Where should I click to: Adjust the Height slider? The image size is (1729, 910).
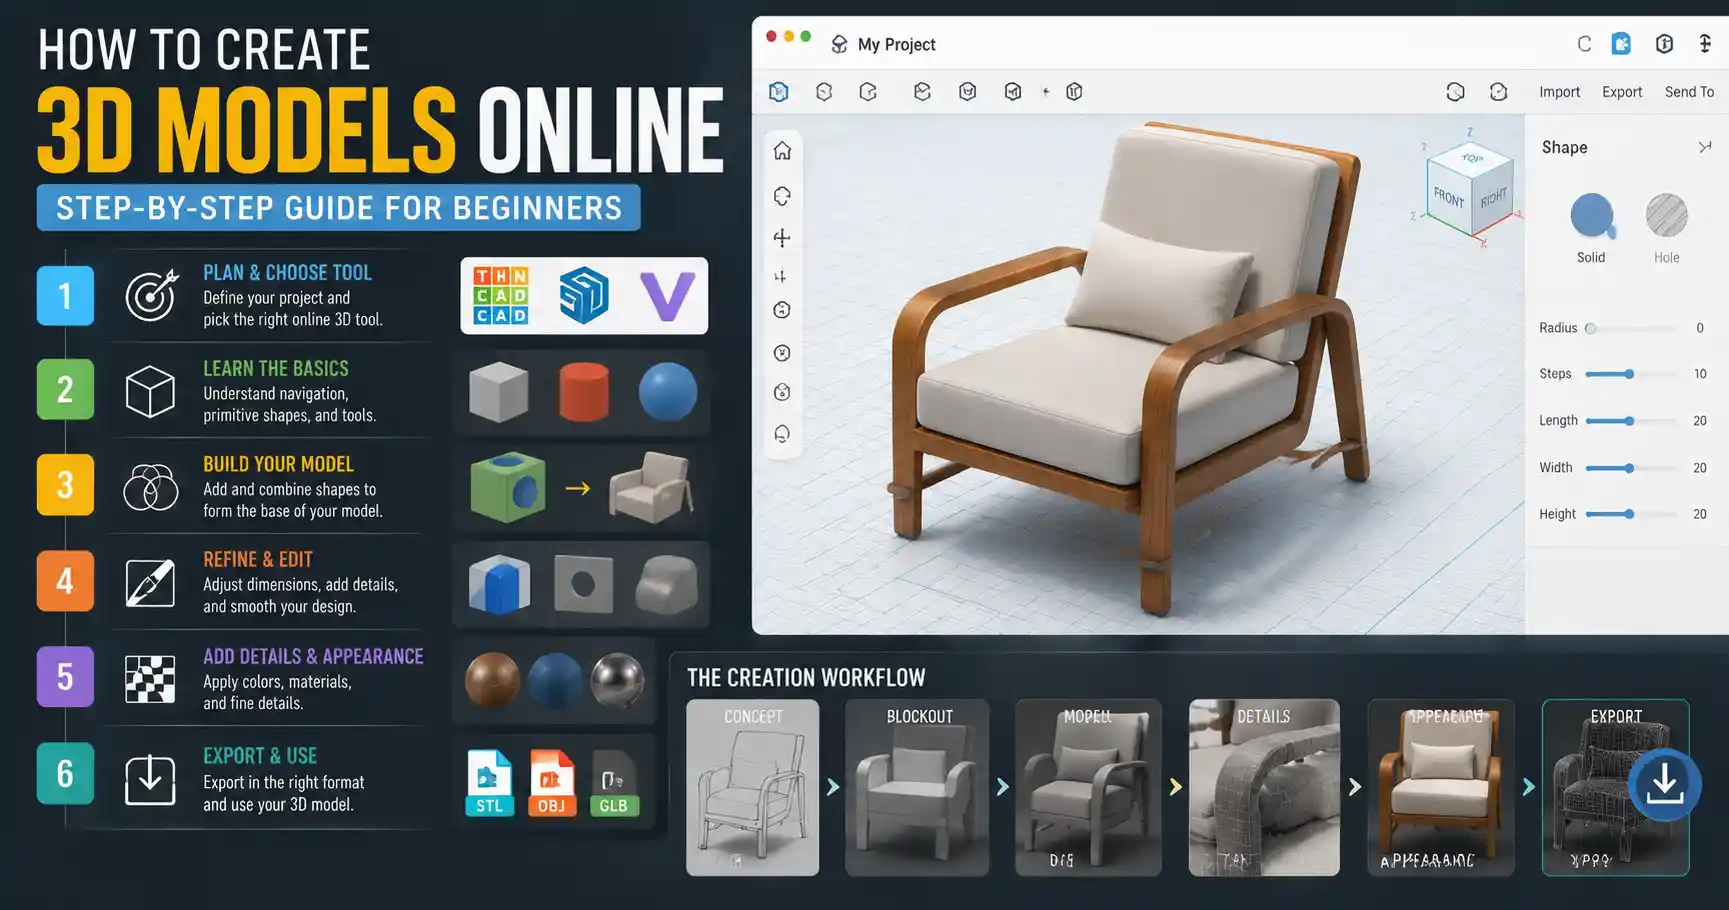1631,514
